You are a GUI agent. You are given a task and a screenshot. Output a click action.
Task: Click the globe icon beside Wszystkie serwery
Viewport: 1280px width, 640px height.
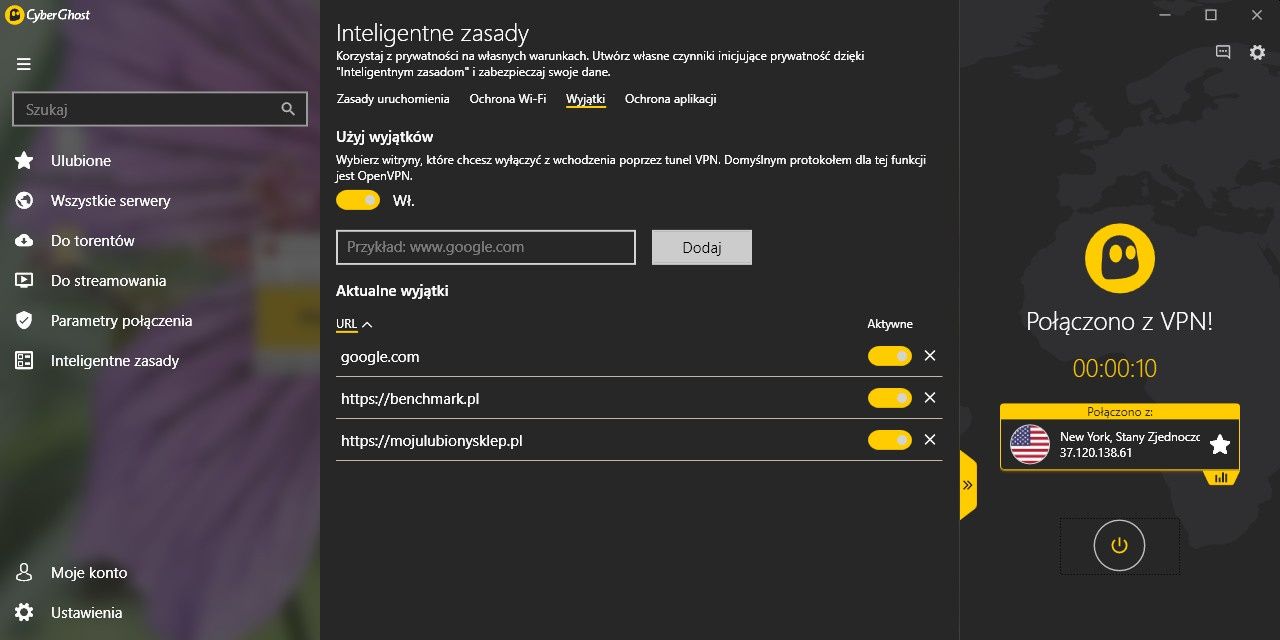click(x=24, y=200)
